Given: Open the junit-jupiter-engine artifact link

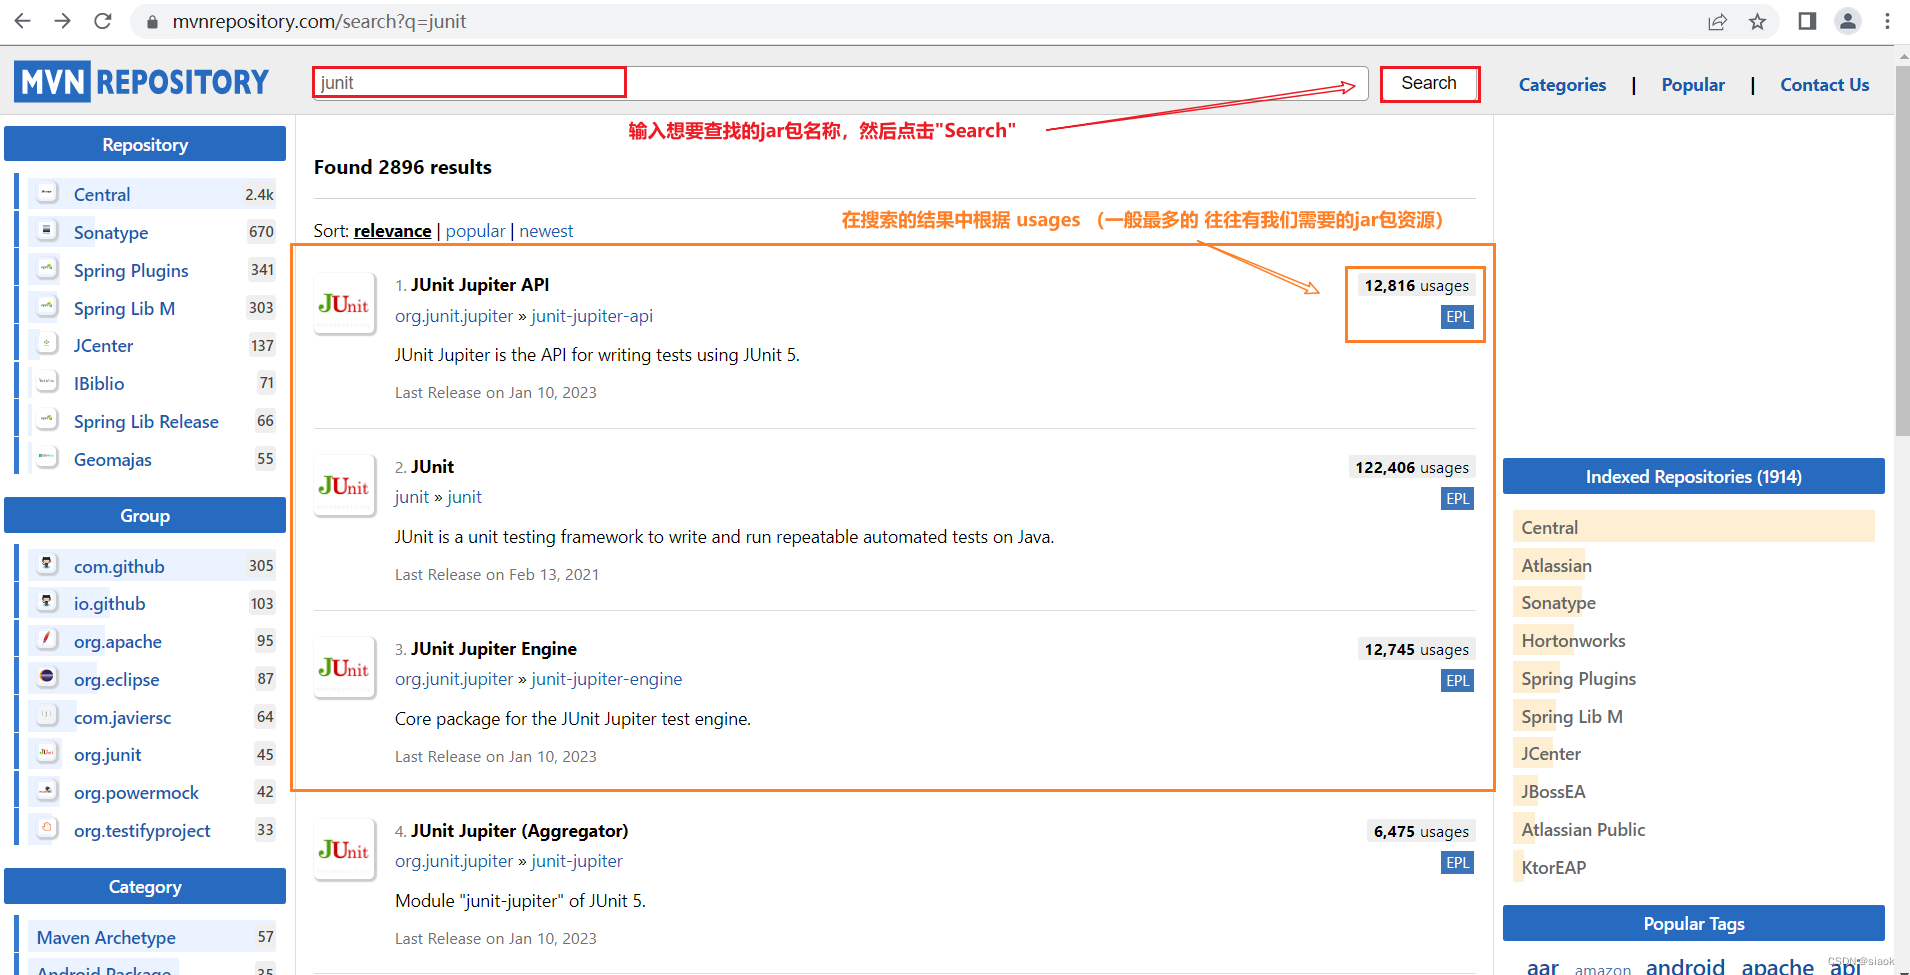Looking at the screenshot, I should (607, 679).
